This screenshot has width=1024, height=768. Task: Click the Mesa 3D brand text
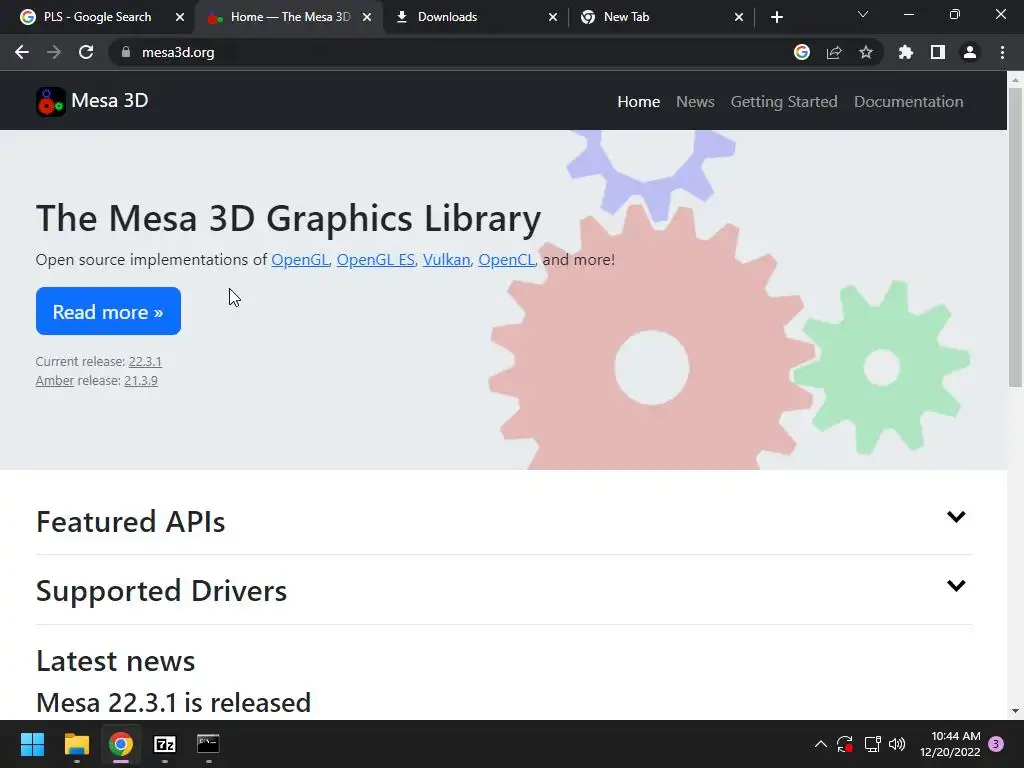click(x=110, y=101)
